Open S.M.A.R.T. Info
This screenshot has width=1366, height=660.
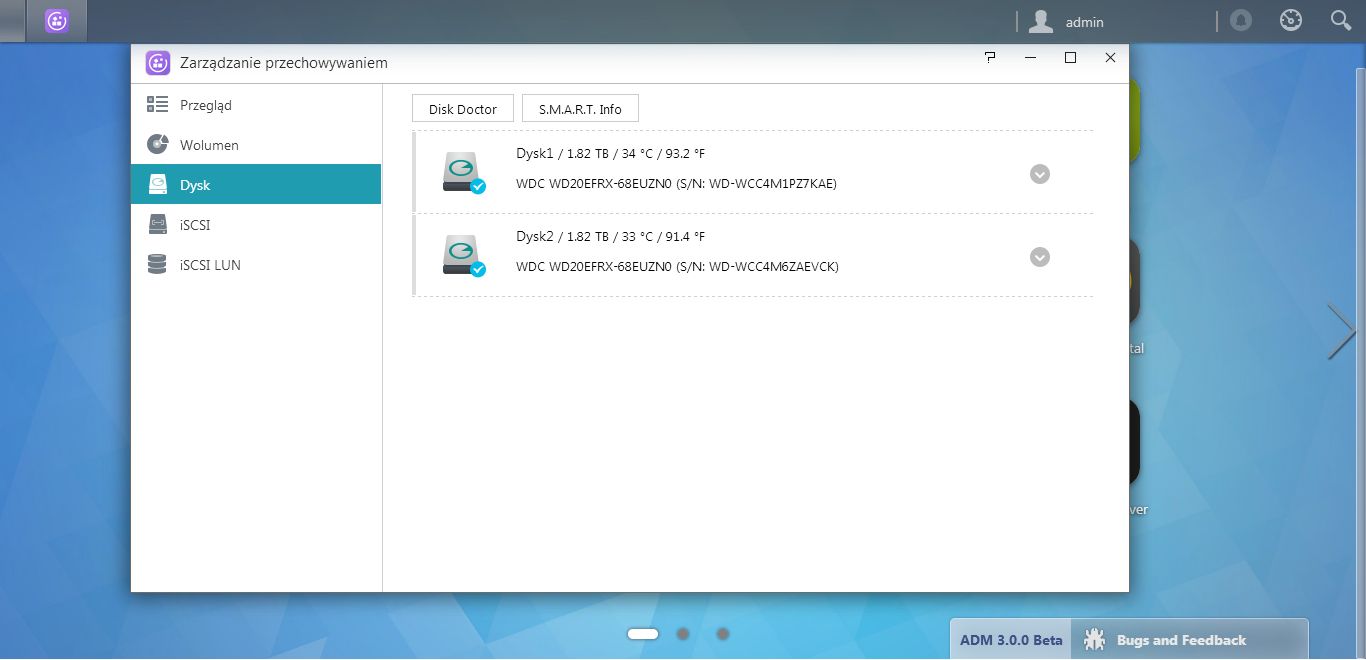pos(580,109)
